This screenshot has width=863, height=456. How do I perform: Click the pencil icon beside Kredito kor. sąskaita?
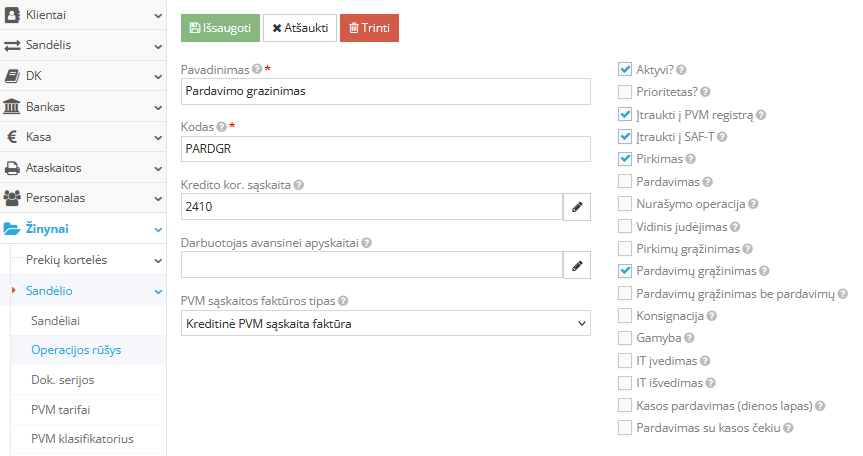577,207
